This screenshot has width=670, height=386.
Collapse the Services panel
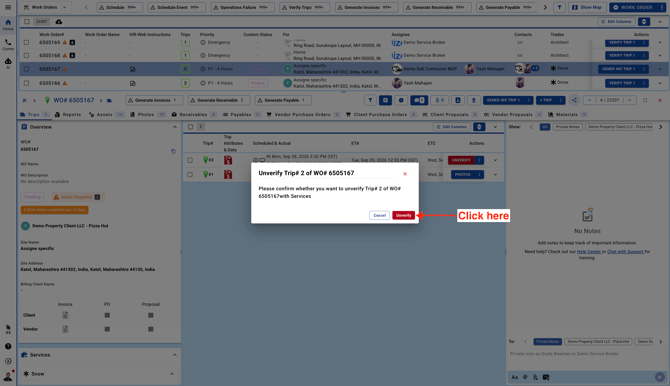pos(175,355)
